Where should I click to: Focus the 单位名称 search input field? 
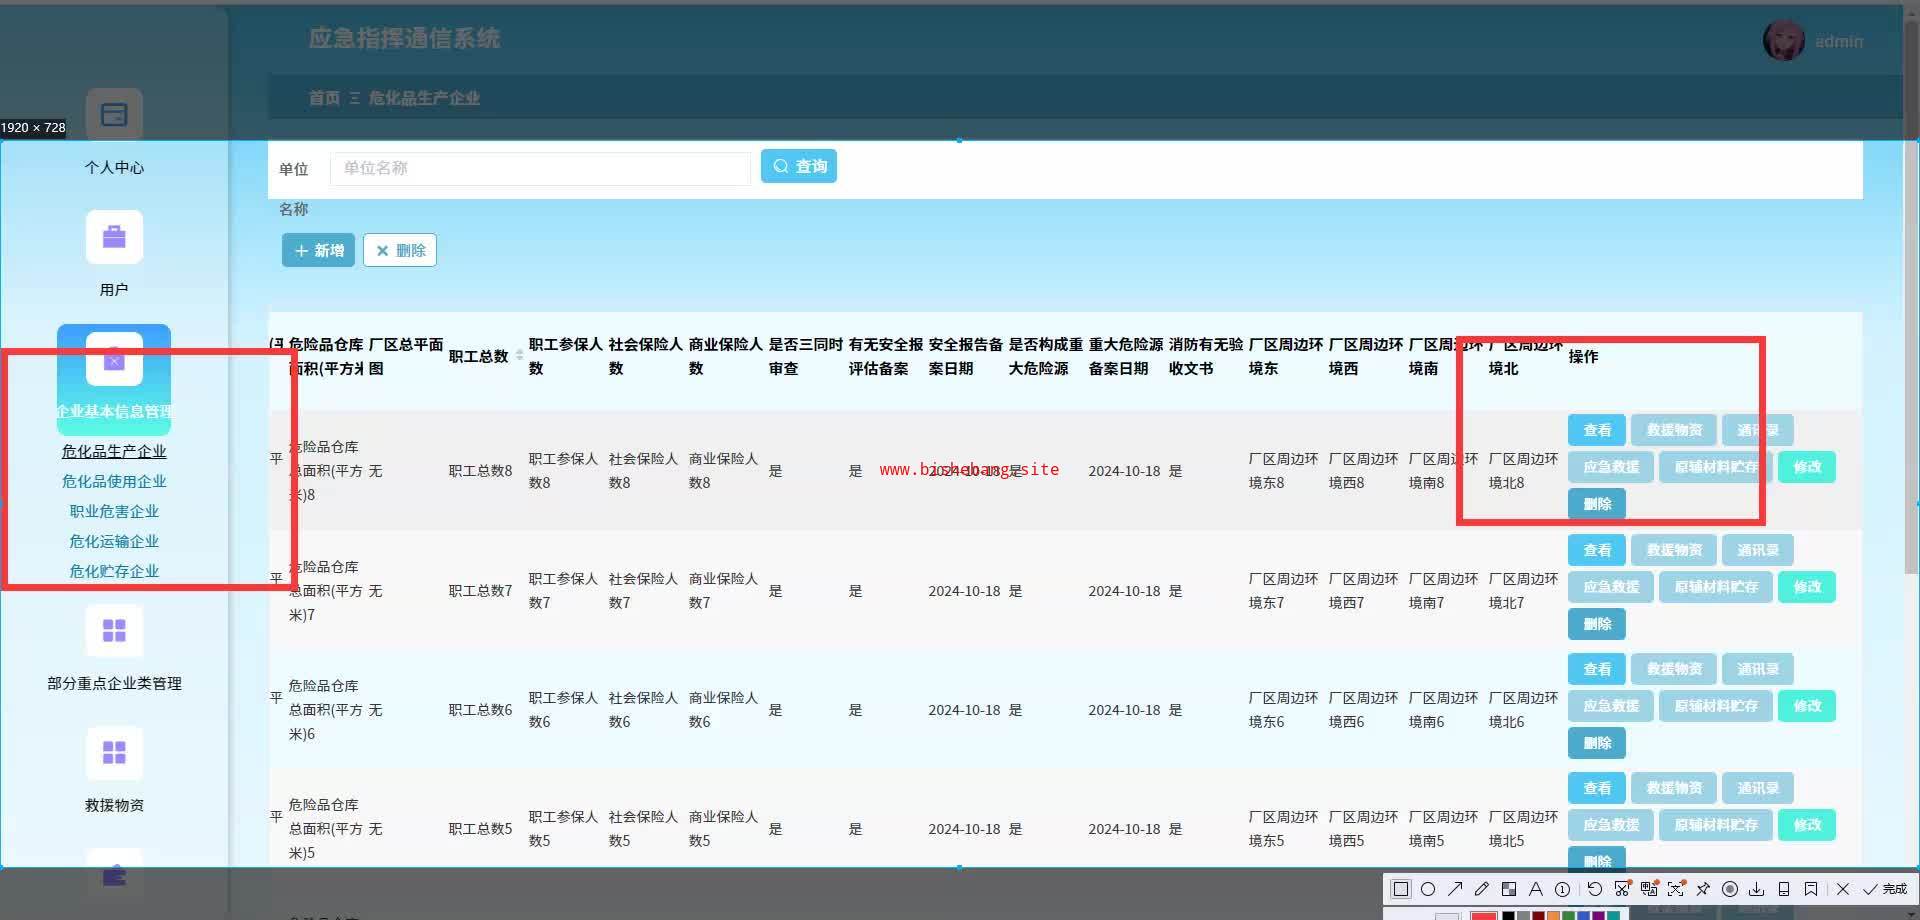(x=540, y=168)
